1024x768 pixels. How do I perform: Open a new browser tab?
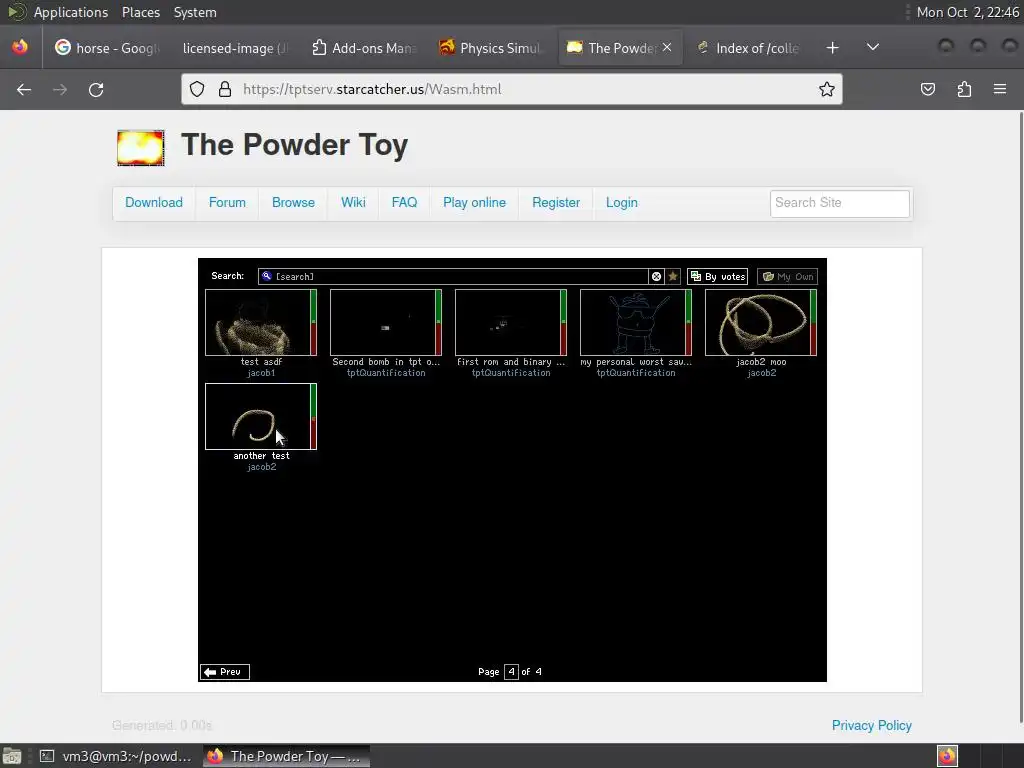coord(832,48)
